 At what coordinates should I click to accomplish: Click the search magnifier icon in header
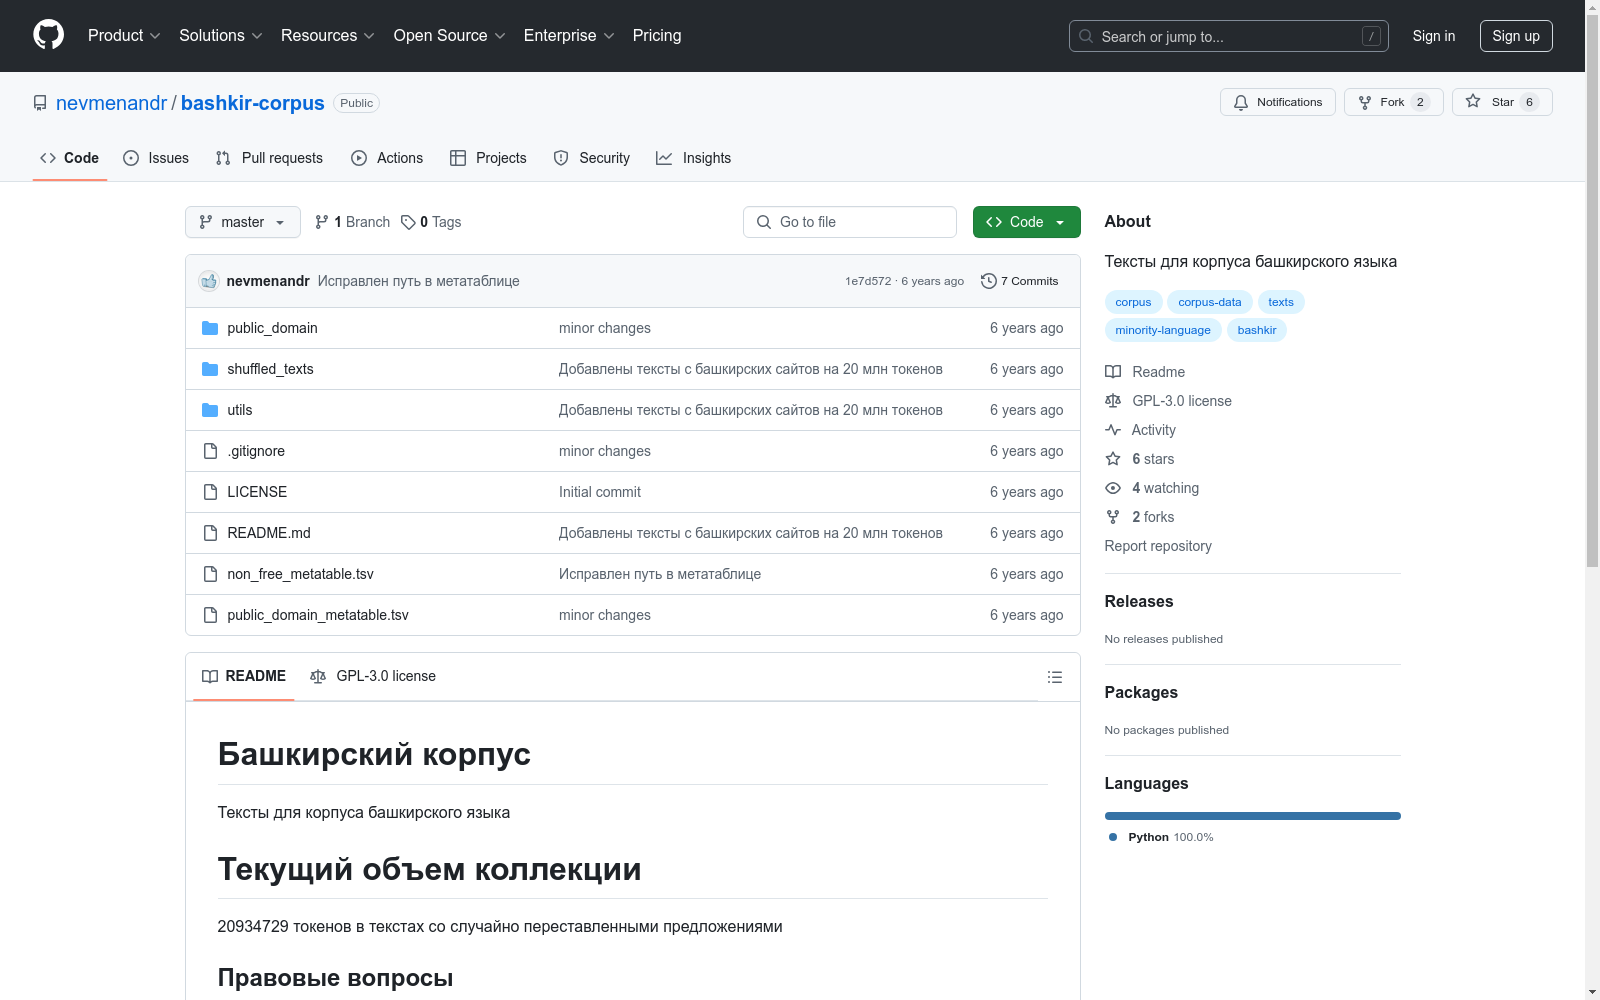click(1086, 36)
